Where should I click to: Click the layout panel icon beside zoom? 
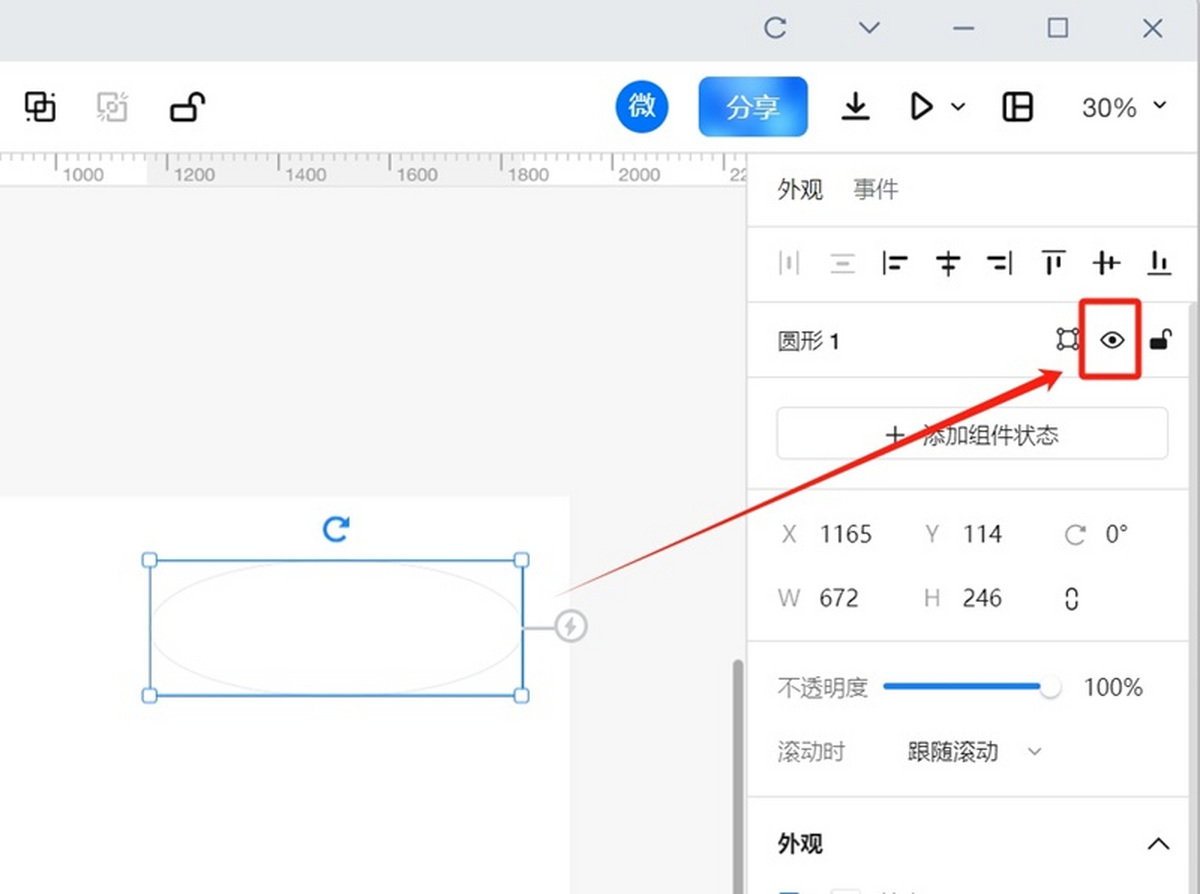[x=1017, y=107]
